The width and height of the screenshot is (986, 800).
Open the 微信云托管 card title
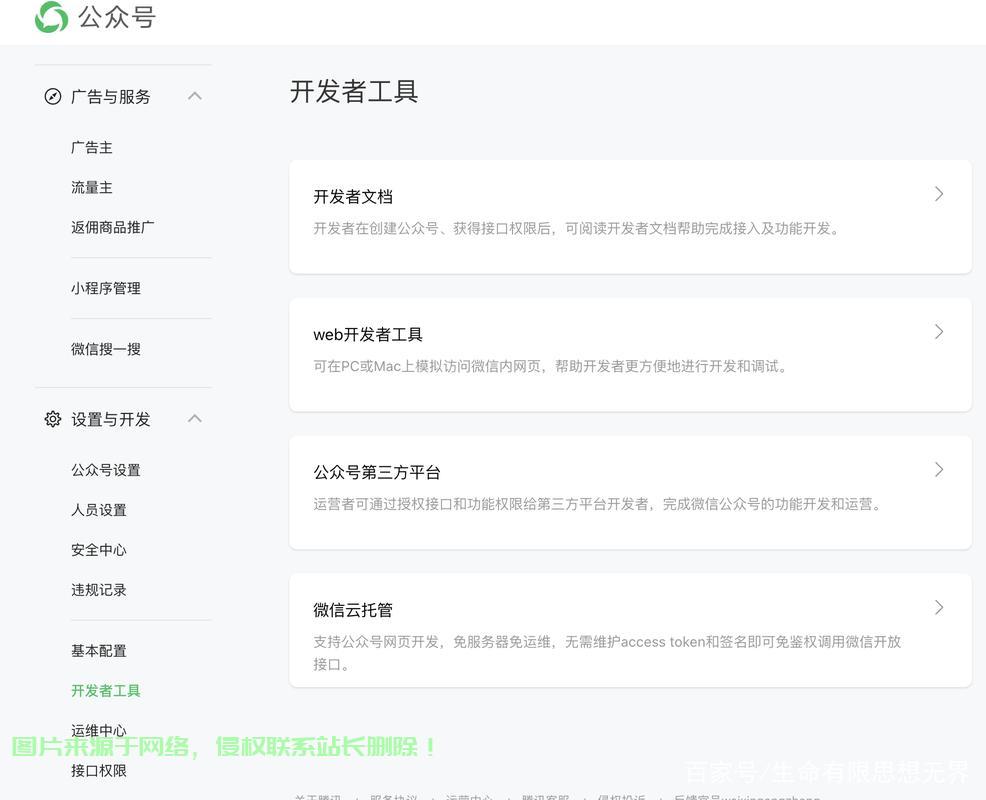353,610
